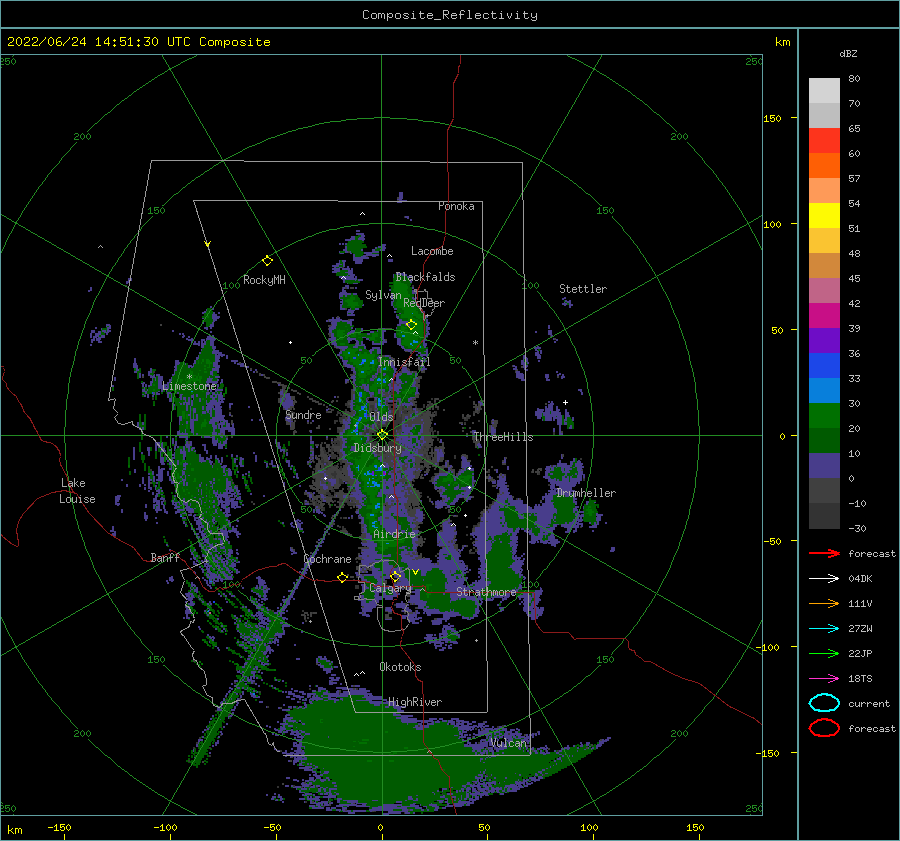Click the cyan current ellipse in legend

pyautogui.click(x=824, y=703)
